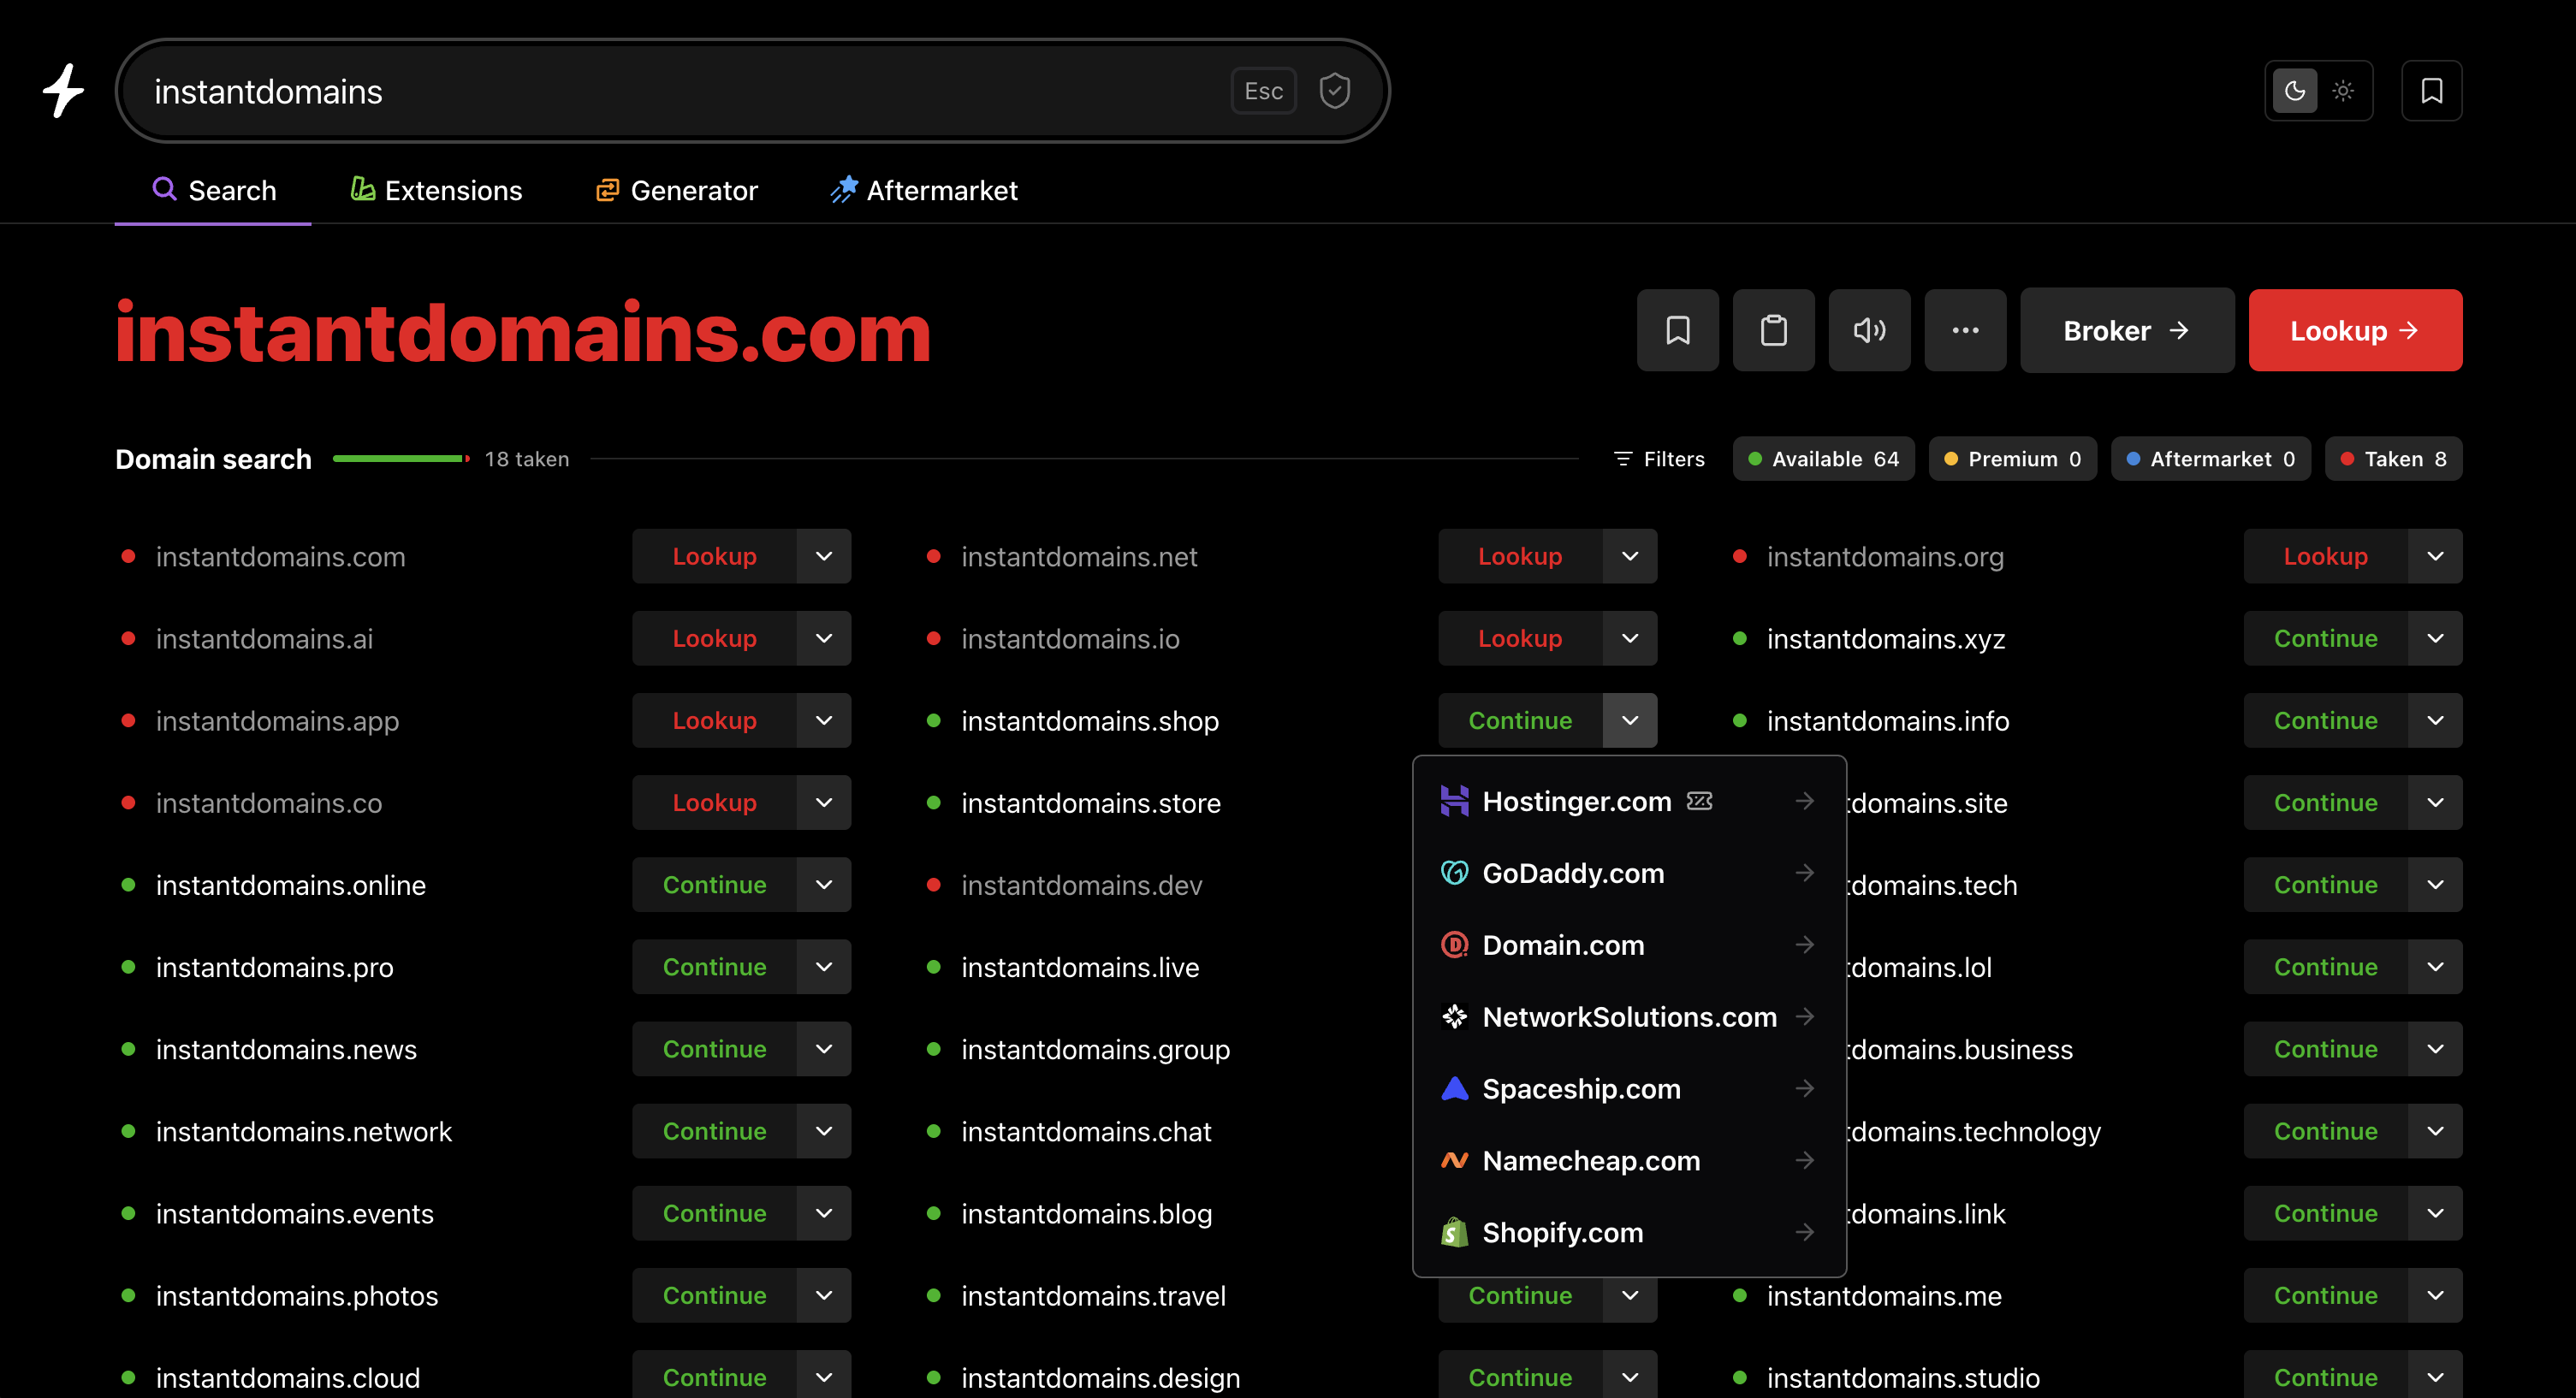Viewport: 2576px width, 1398px height.
Task: Click arrow next to Spaceship.com
Action: coord(1804,1089)
